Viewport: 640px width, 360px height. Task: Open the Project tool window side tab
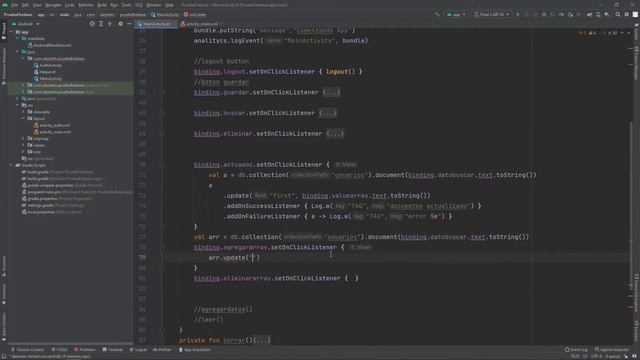4,32
